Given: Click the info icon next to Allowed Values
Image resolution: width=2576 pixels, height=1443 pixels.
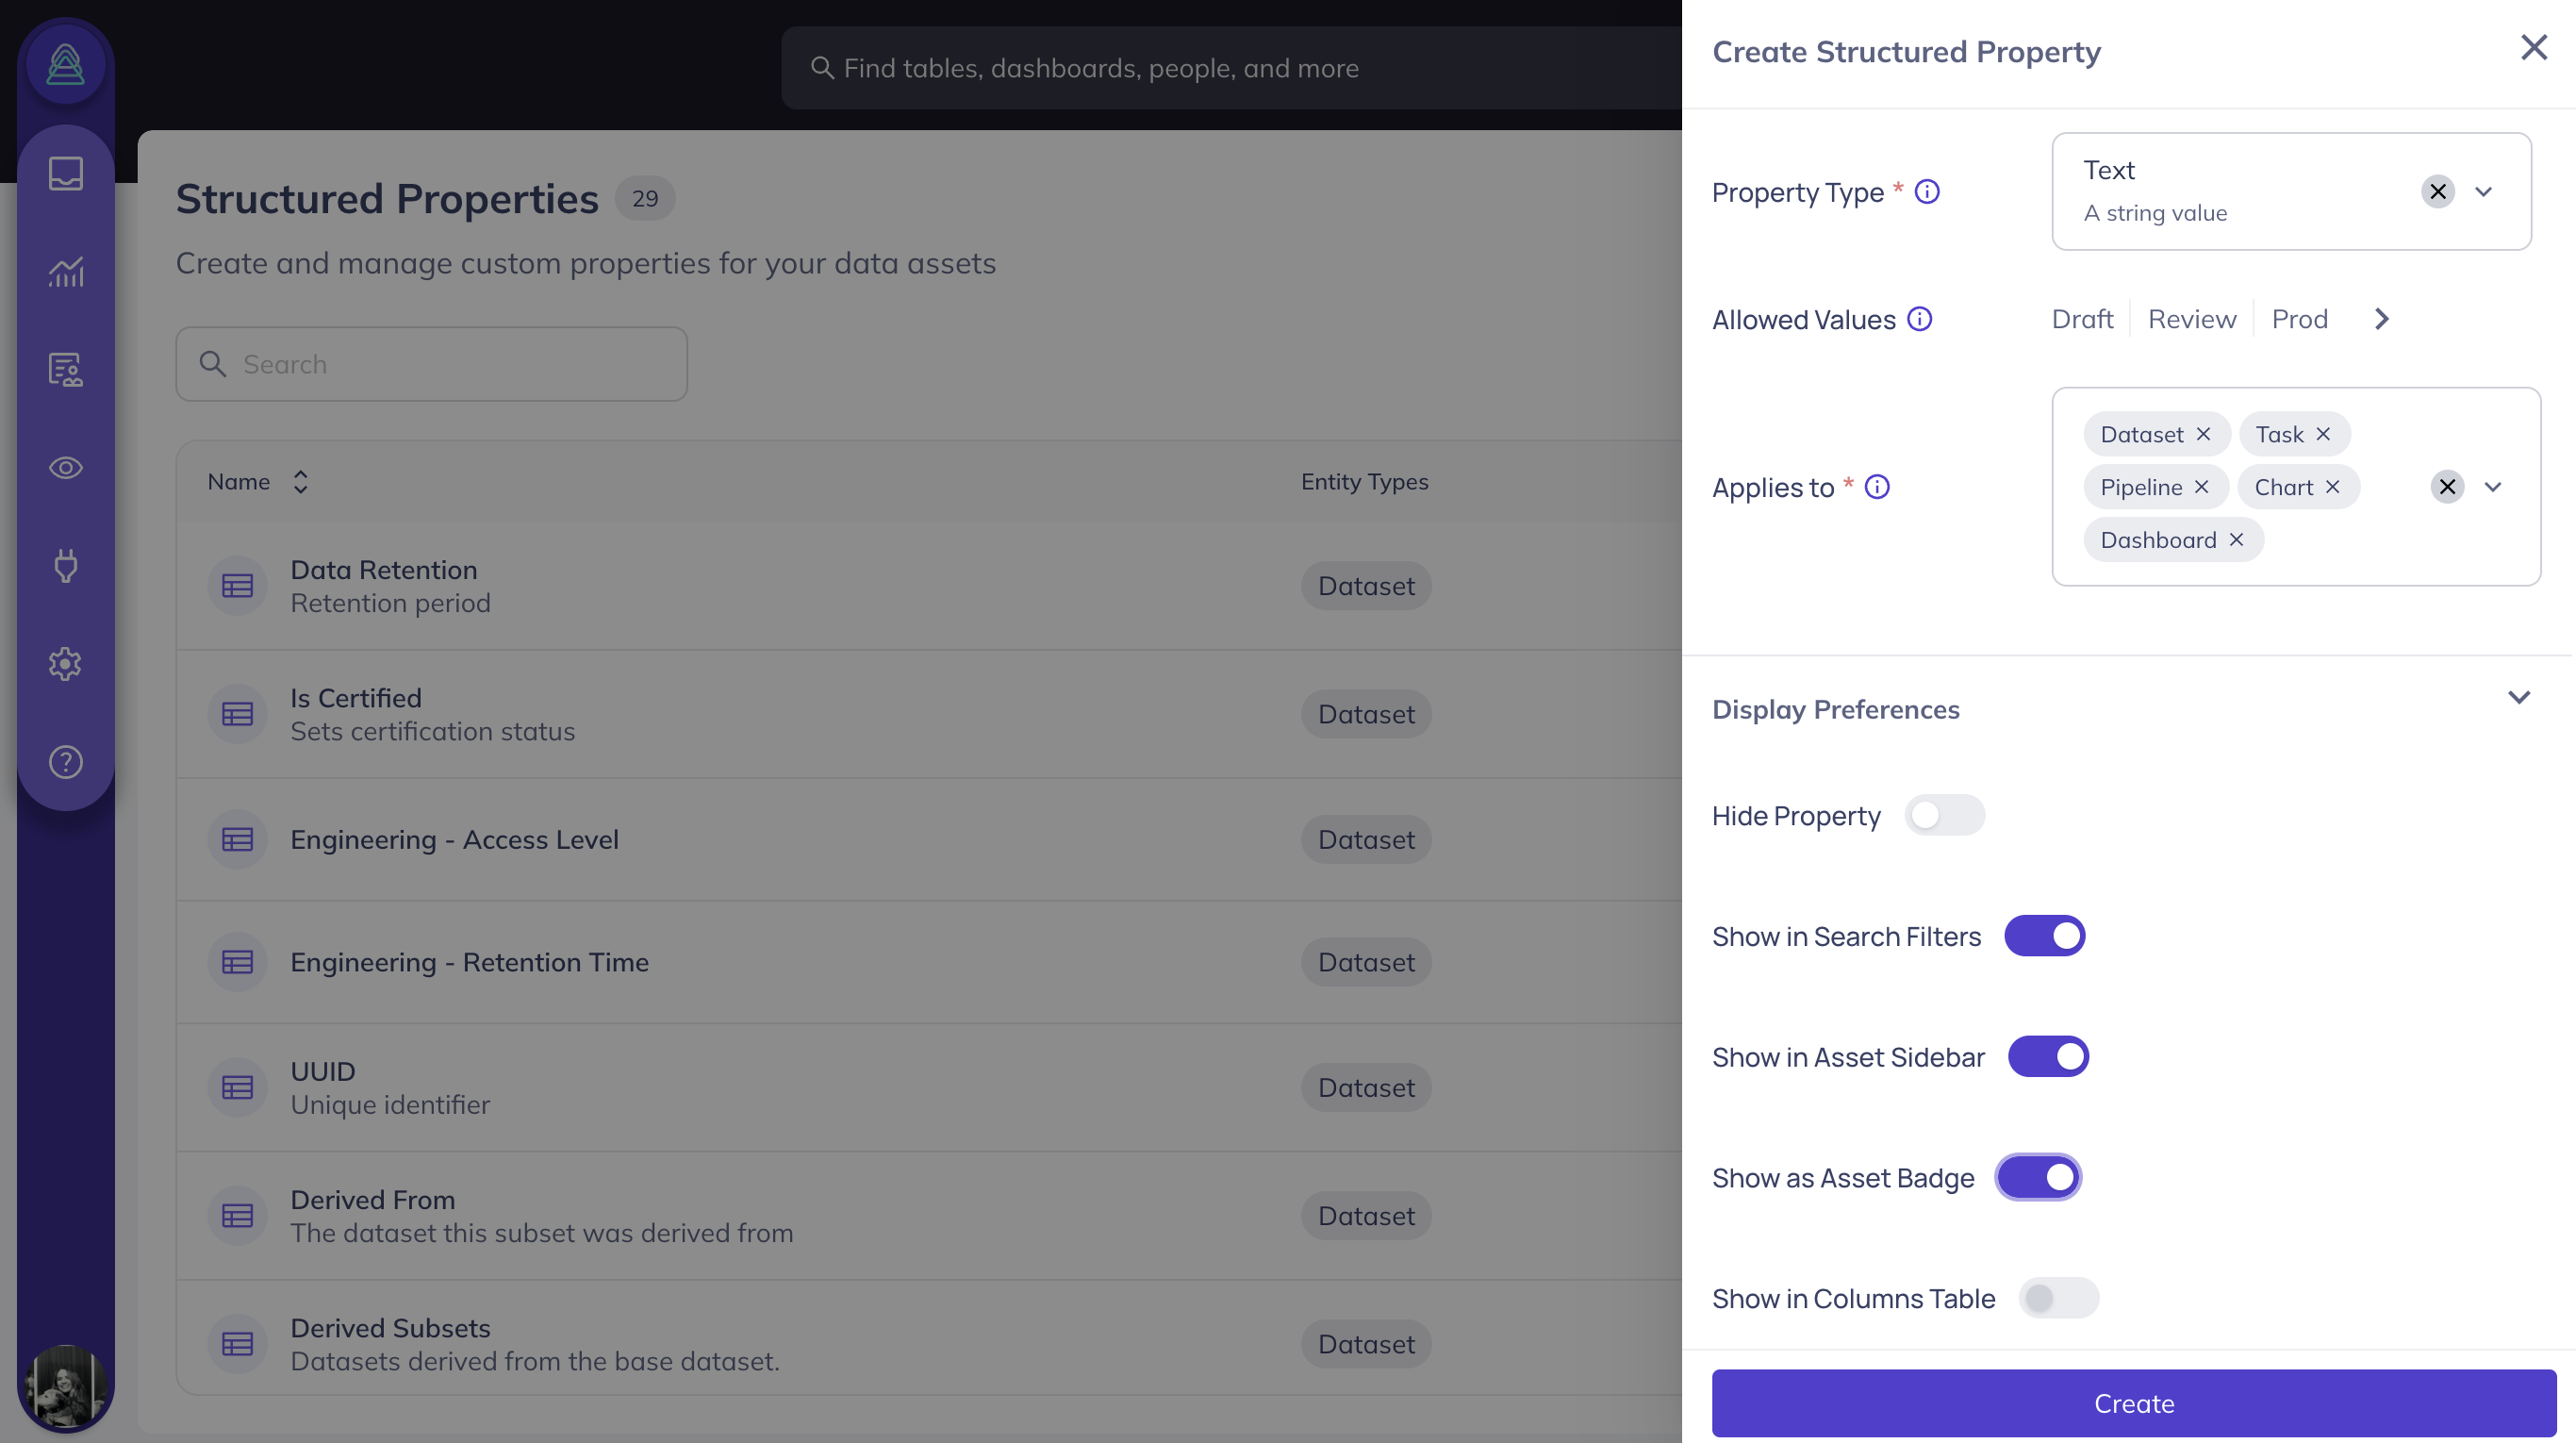Looking at the screenshot, I should point(1919,319).
